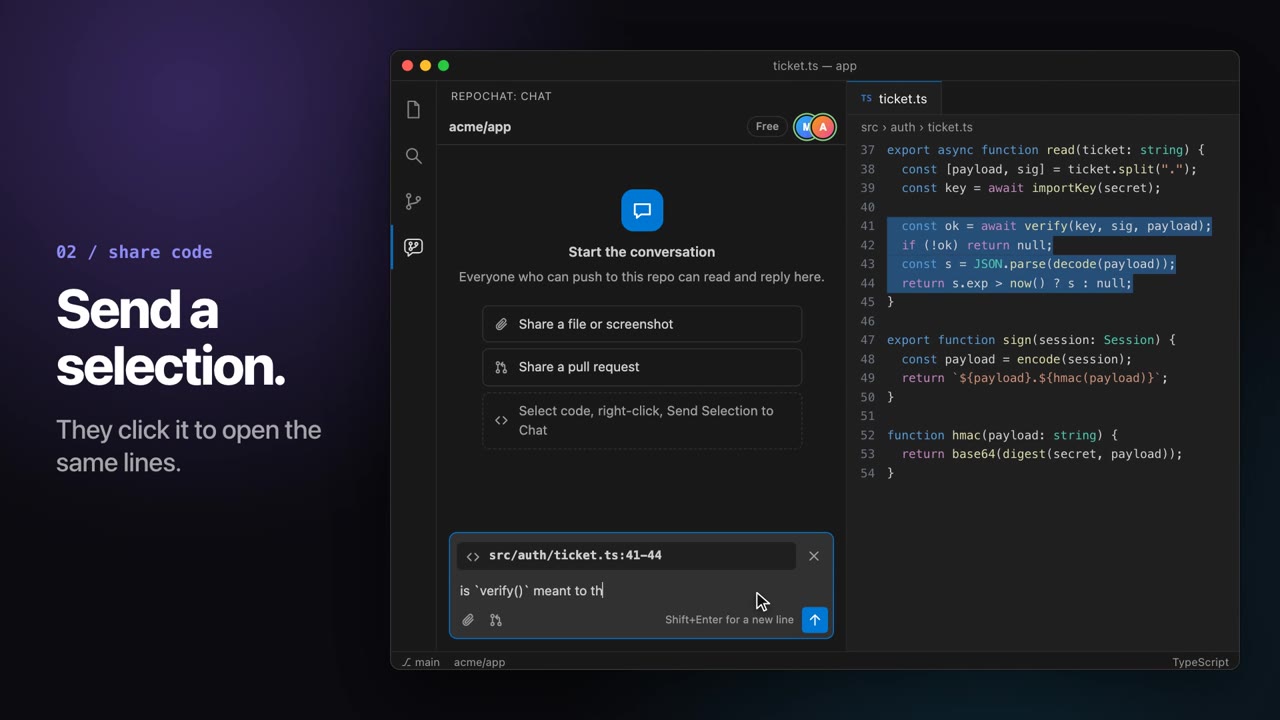Click the 'const key = await importKey' line
Screen dimensions: 1280x720
click(x=1031, y=188)
